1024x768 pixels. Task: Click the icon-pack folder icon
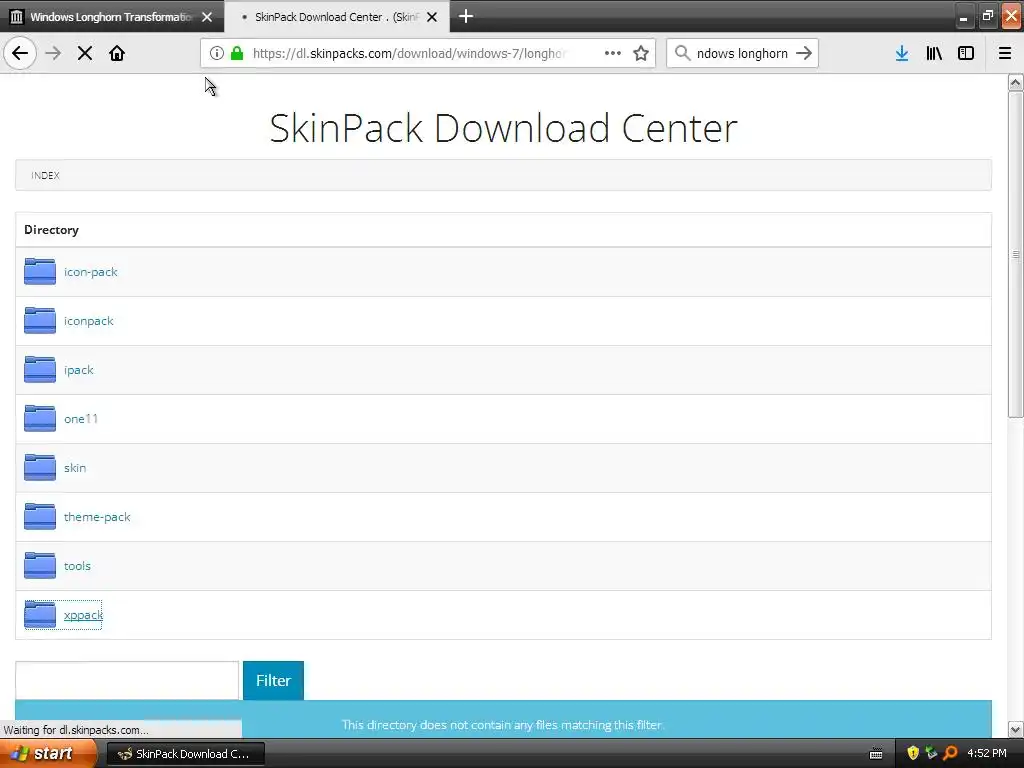tap(40, 272)
